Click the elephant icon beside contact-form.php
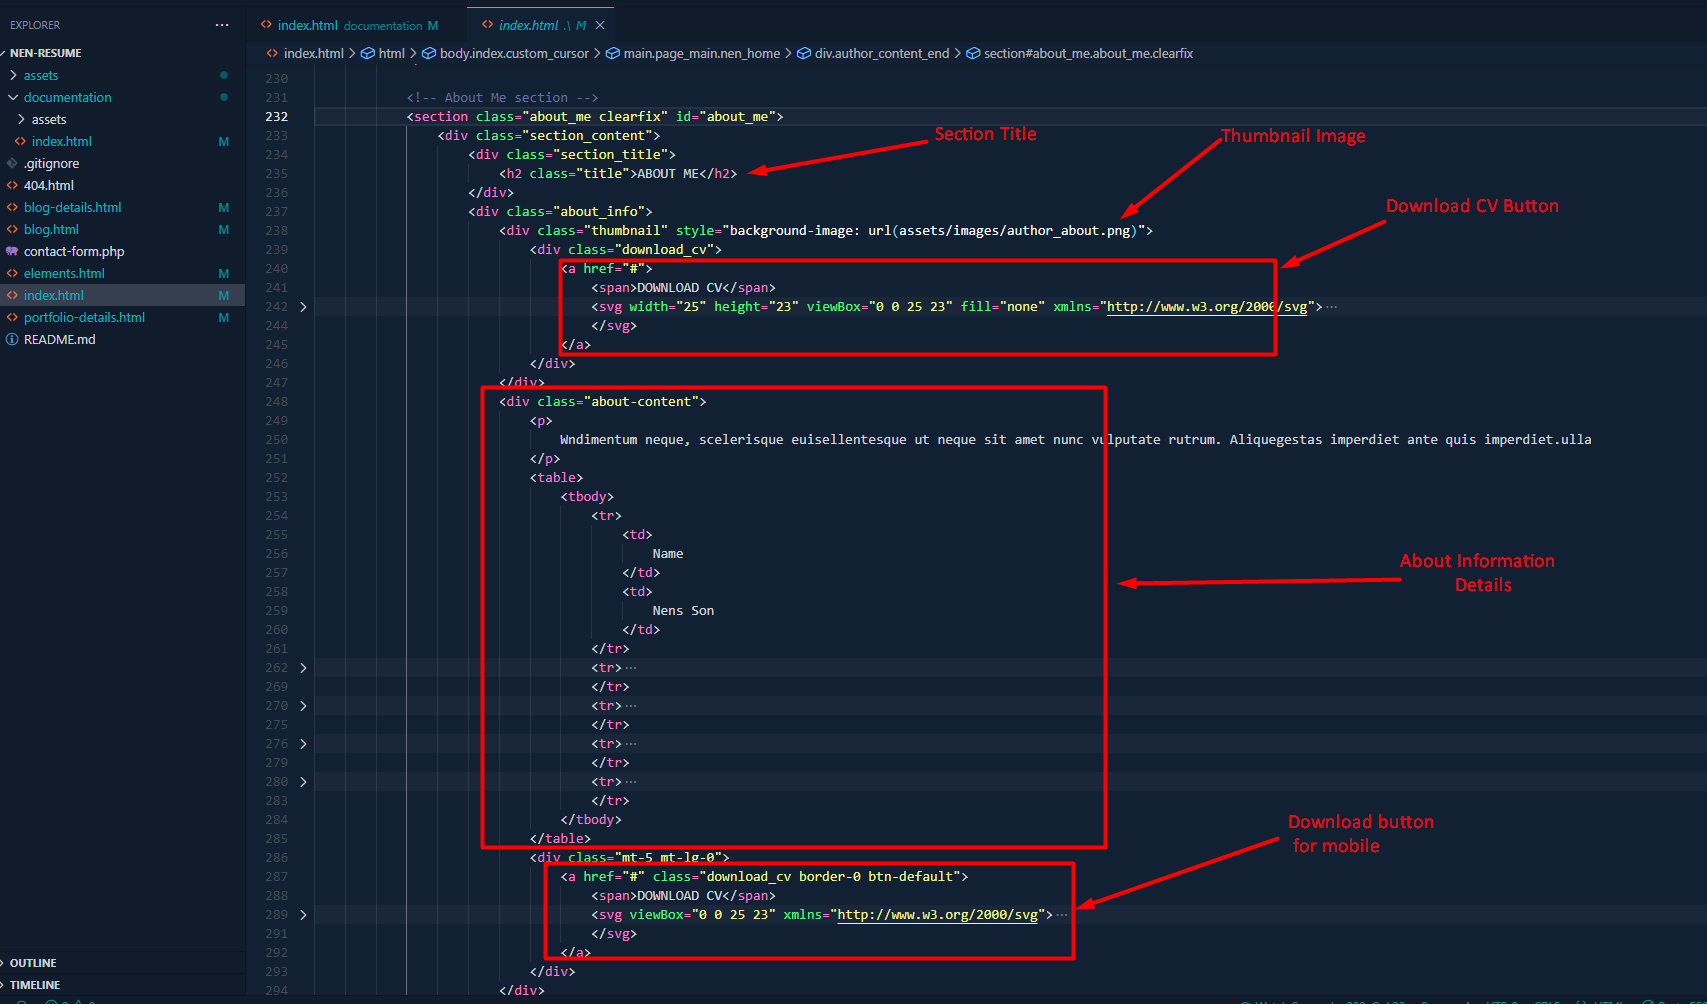This screenshot has height=1004, width=1707. click(x=12, y=252)
